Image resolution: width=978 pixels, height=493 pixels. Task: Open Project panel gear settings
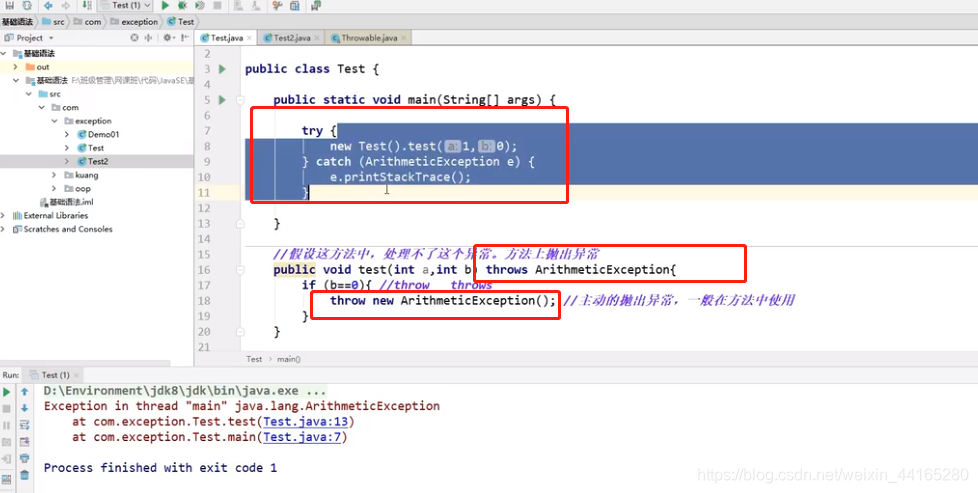tap(167, 37)
